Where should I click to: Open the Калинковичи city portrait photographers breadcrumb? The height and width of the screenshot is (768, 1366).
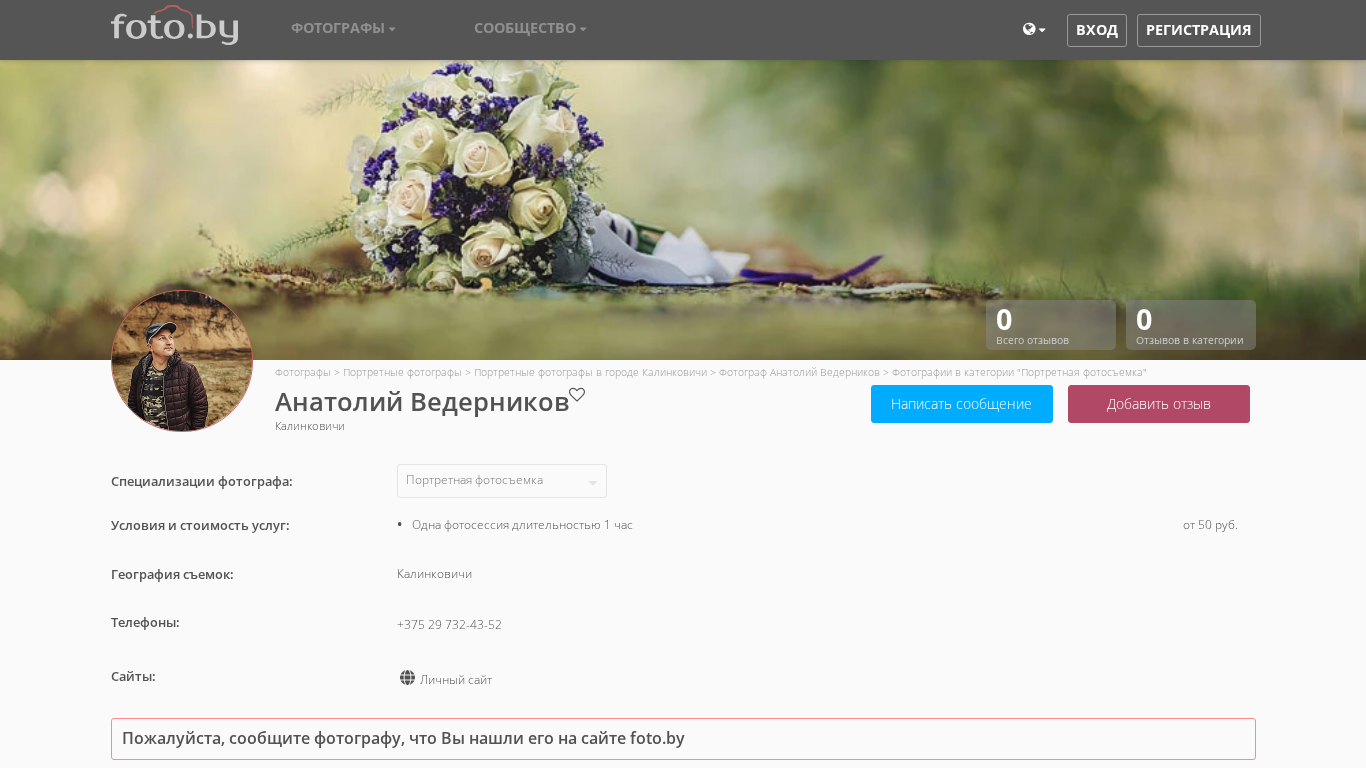click(590, 372)
